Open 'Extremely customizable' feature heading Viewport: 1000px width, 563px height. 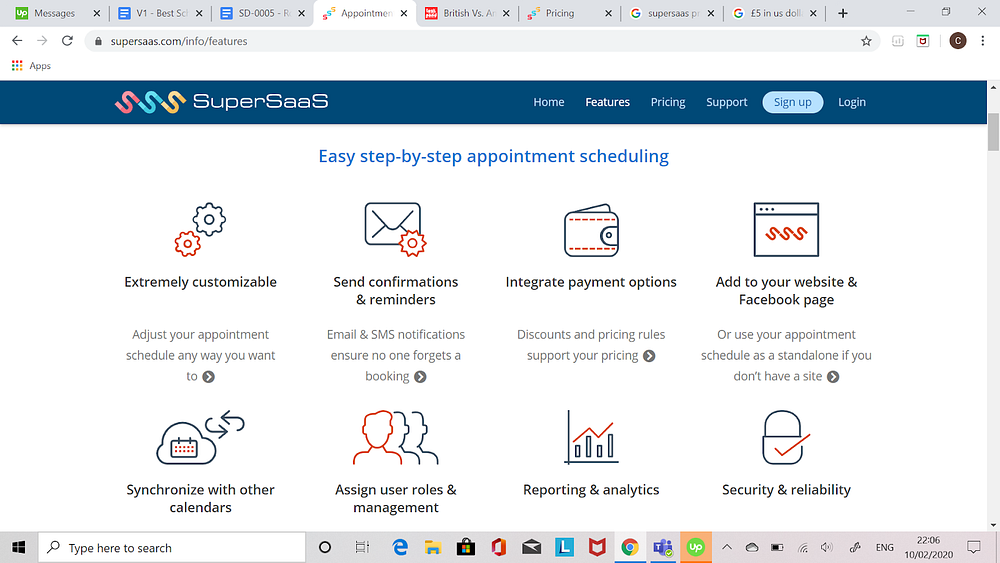[200, 282]
